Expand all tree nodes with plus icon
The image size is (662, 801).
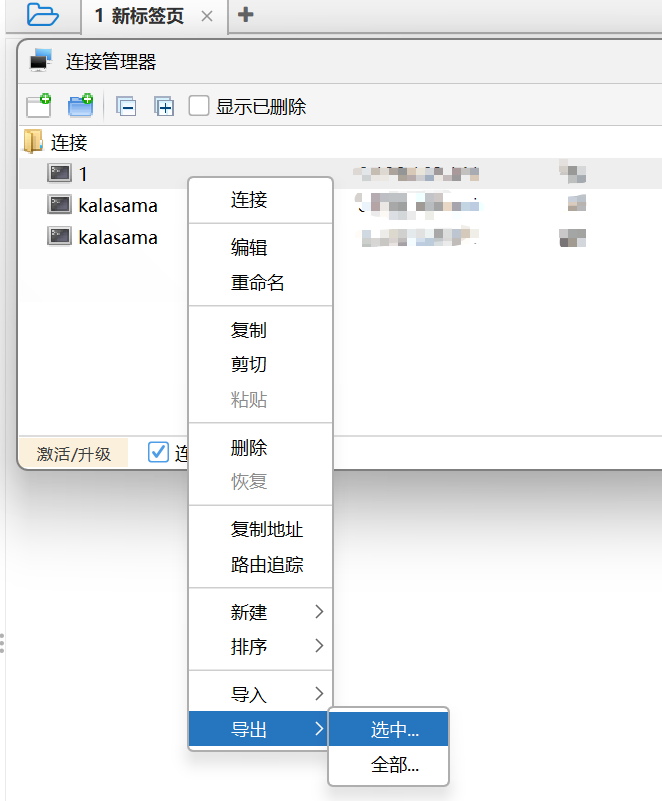[x=165, y=107]
